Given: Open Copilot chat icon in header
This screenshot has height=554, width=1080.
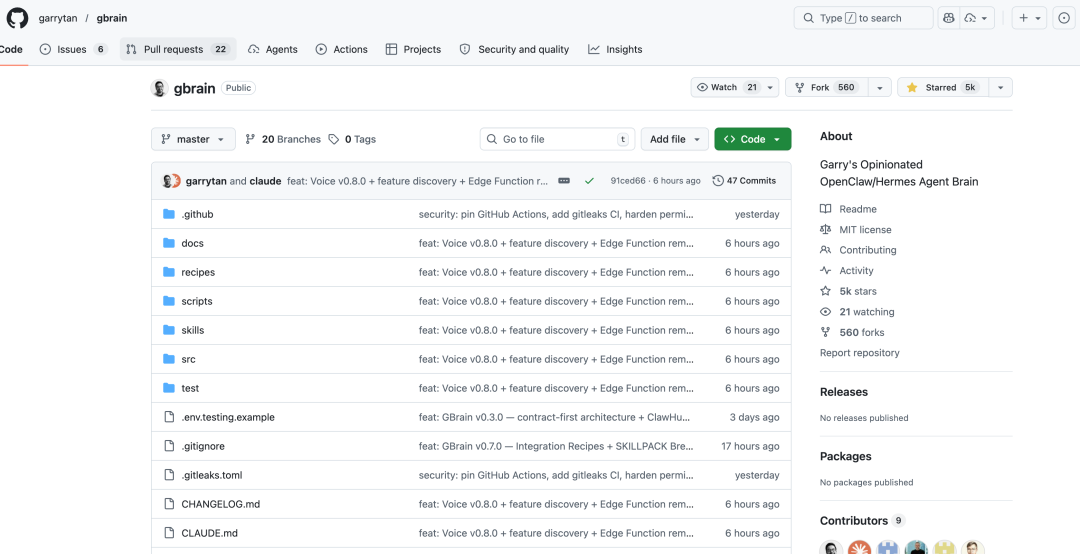Looking at the screenshot, I should 949,18.
